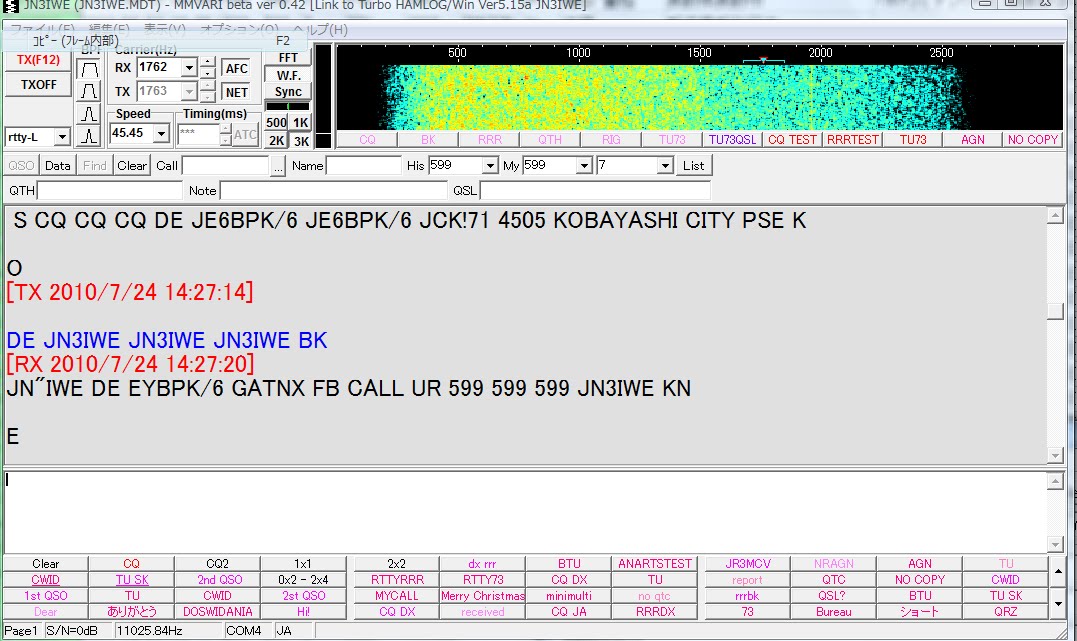Click the ANARTSTEST macro button
Image resolution: width=1077 pixels, height=641 pixels.
pos(655,564)
